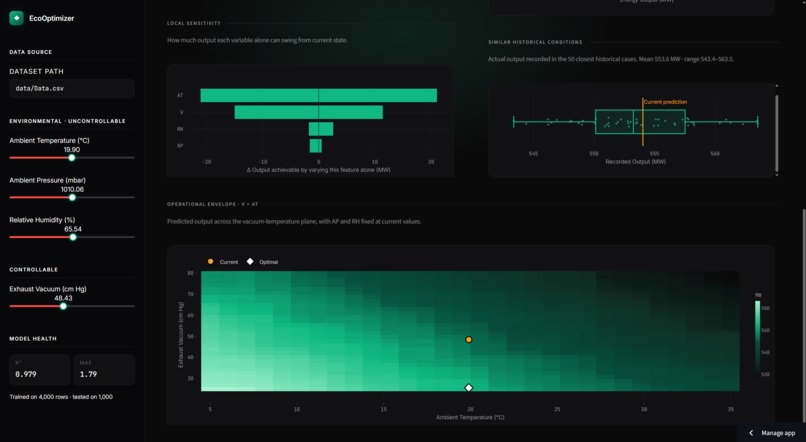This screenshot has height=442, width=806.
Task: Open the Manage app button
Action: [772, 433]
